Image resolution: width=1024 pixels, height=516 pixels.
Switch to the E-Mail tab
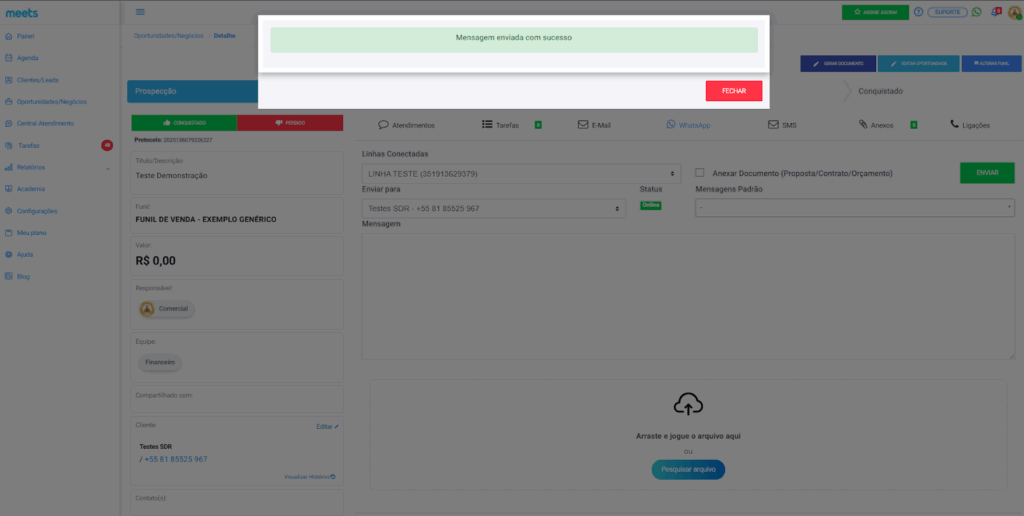594,125
